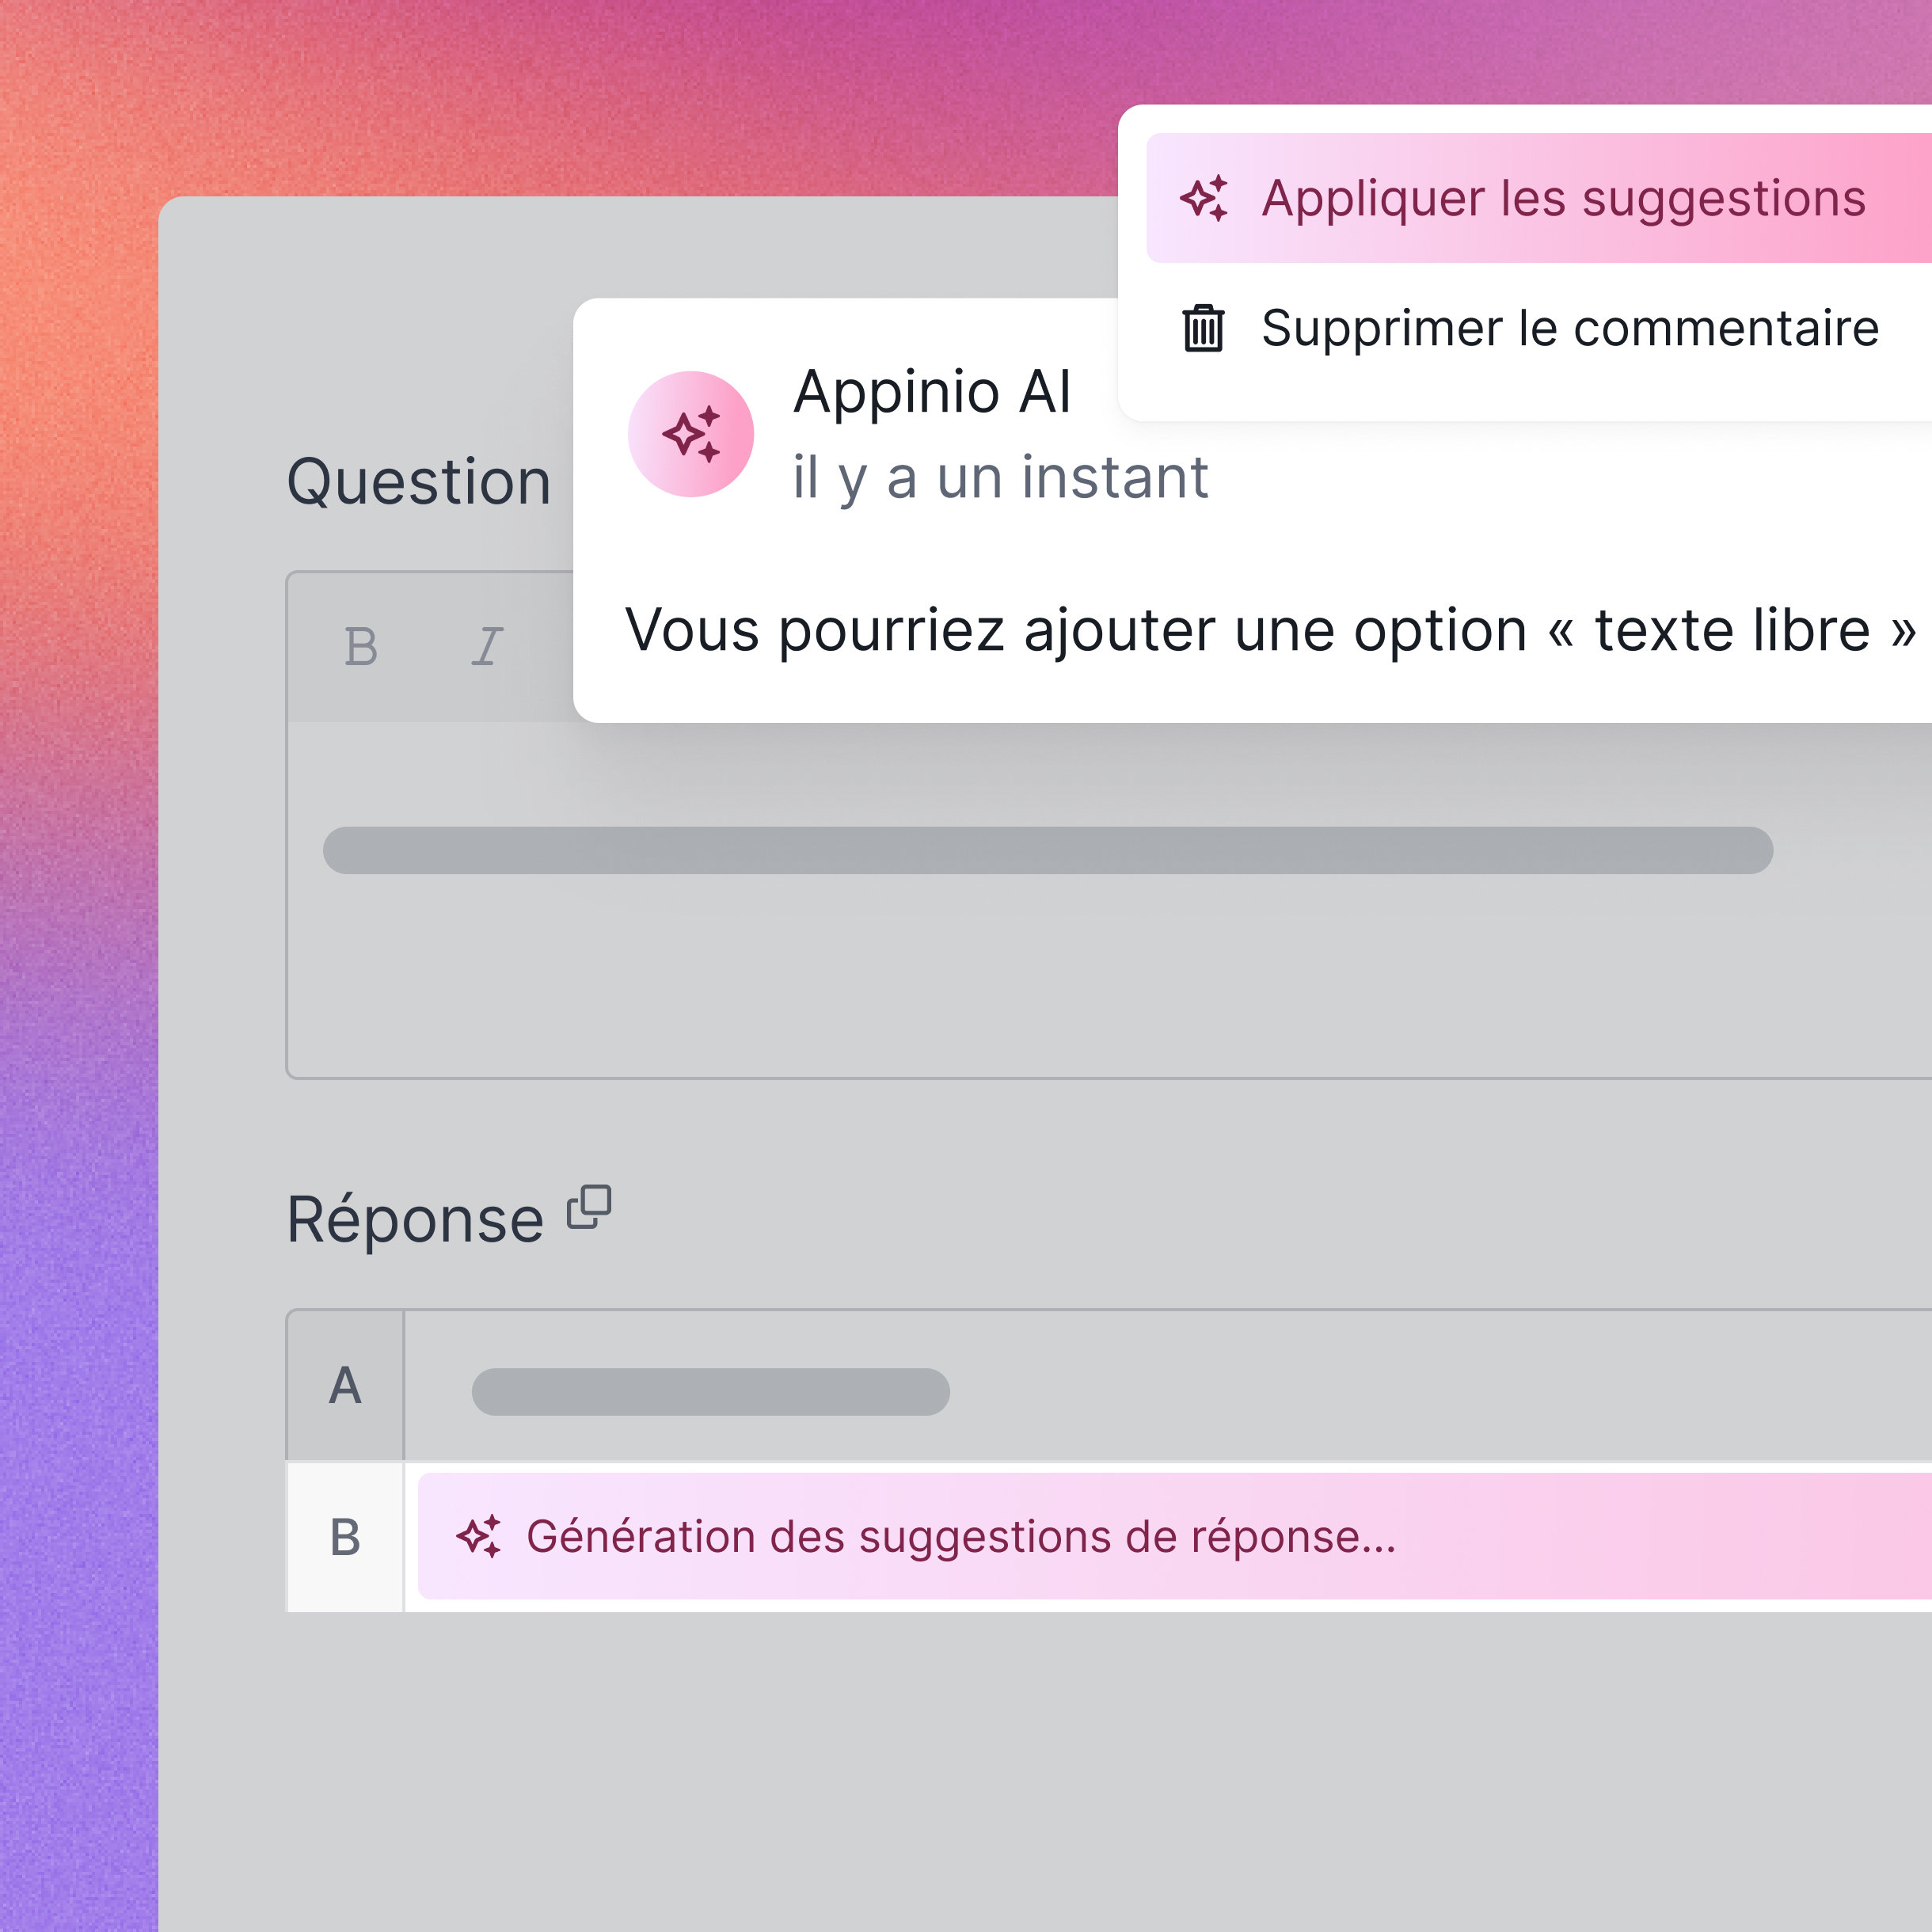Click the duplicate icon next to Réponse
This screenshot has height=1932, width=1932.
pos(589,1207)
